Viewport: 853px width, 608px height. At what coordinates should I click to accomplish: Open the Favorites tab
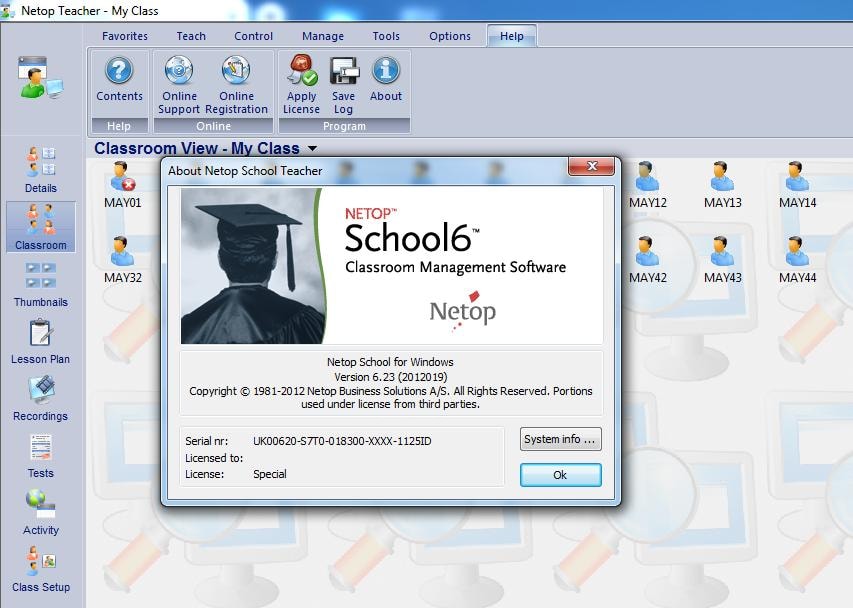coord(125,36)
